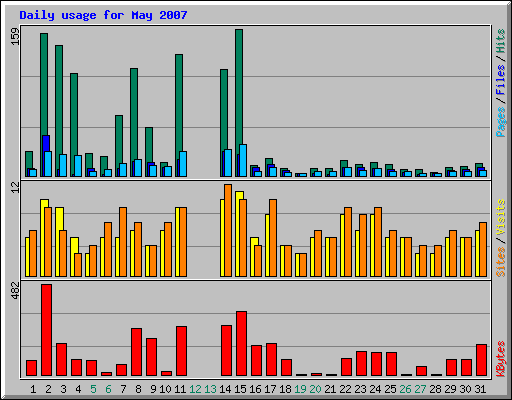Click day label "2" on the x-axis
Image resolution: width=512 pixels, height=400 pixels.
pos(48,389)
